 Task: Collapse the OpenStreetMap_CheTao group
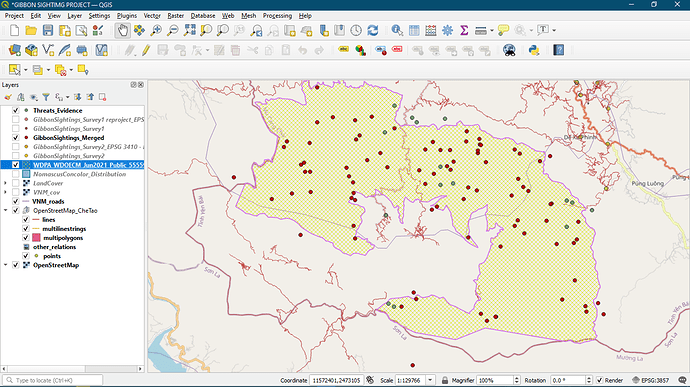(x=6, y=210)
